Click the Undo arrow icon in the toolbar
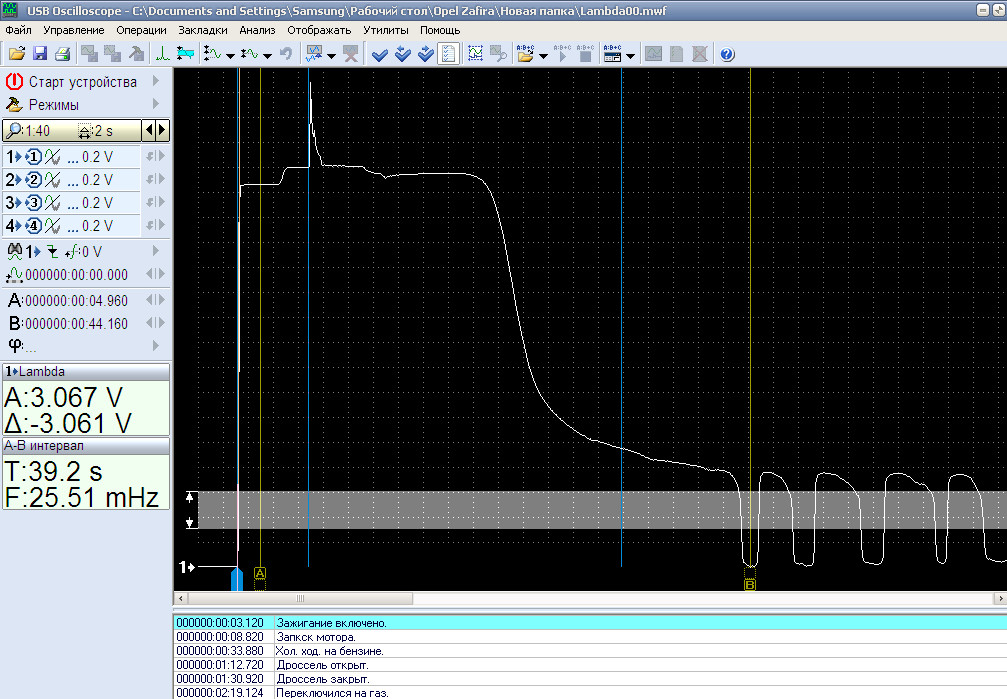 286,54
